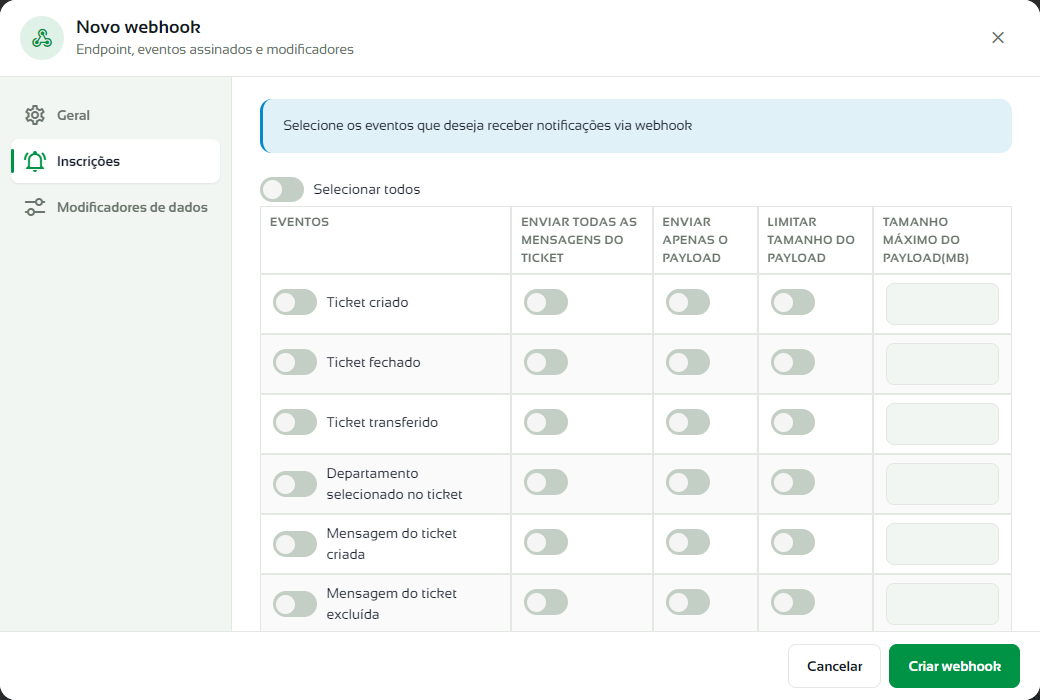Screen dimensions: 1040x700
Task: Enable Mensagem do ticket excluída event
Action: (x=295, y=604)
